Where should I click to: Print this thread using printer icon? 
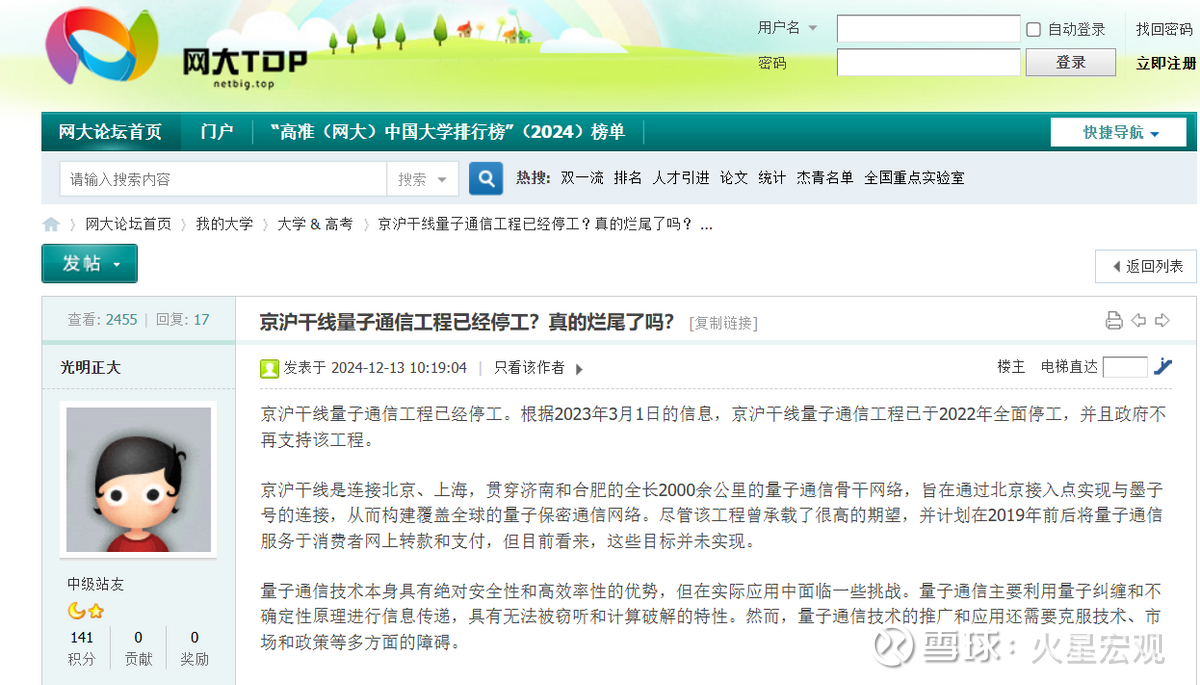[1114, 321]
